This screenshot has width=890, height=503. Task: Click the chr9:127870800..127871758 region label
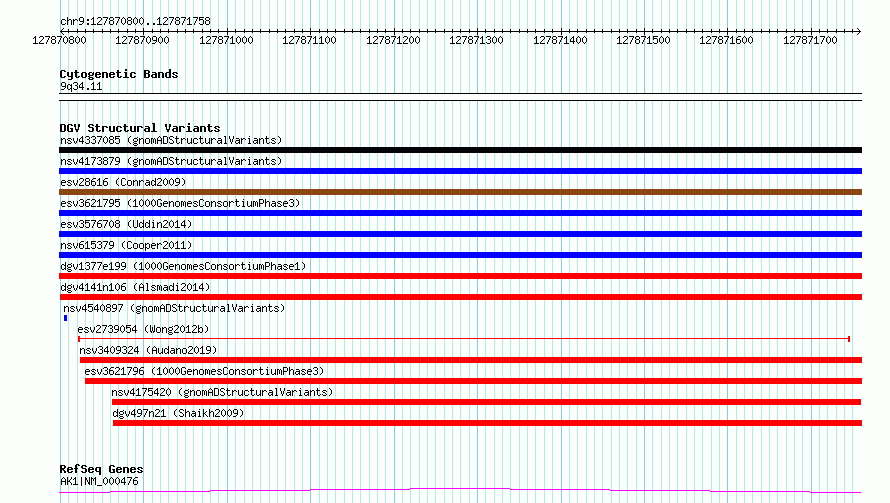[135, 21]
